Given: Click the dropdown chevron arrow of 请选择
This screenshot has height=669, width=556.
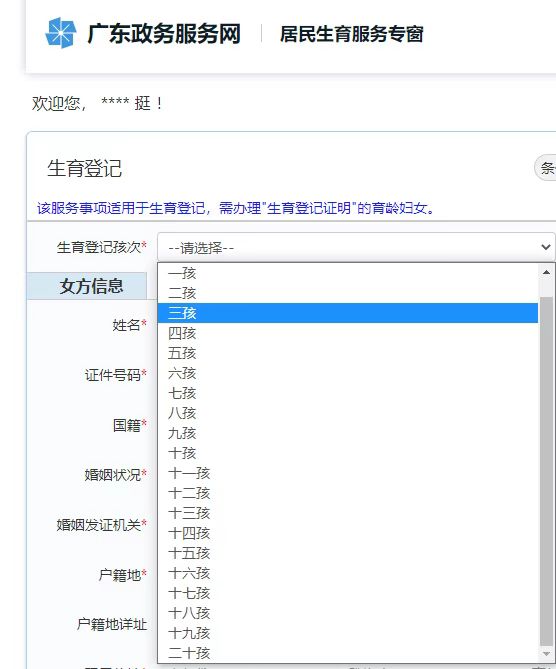Looking at the screenshot, I should click(545, 247).
